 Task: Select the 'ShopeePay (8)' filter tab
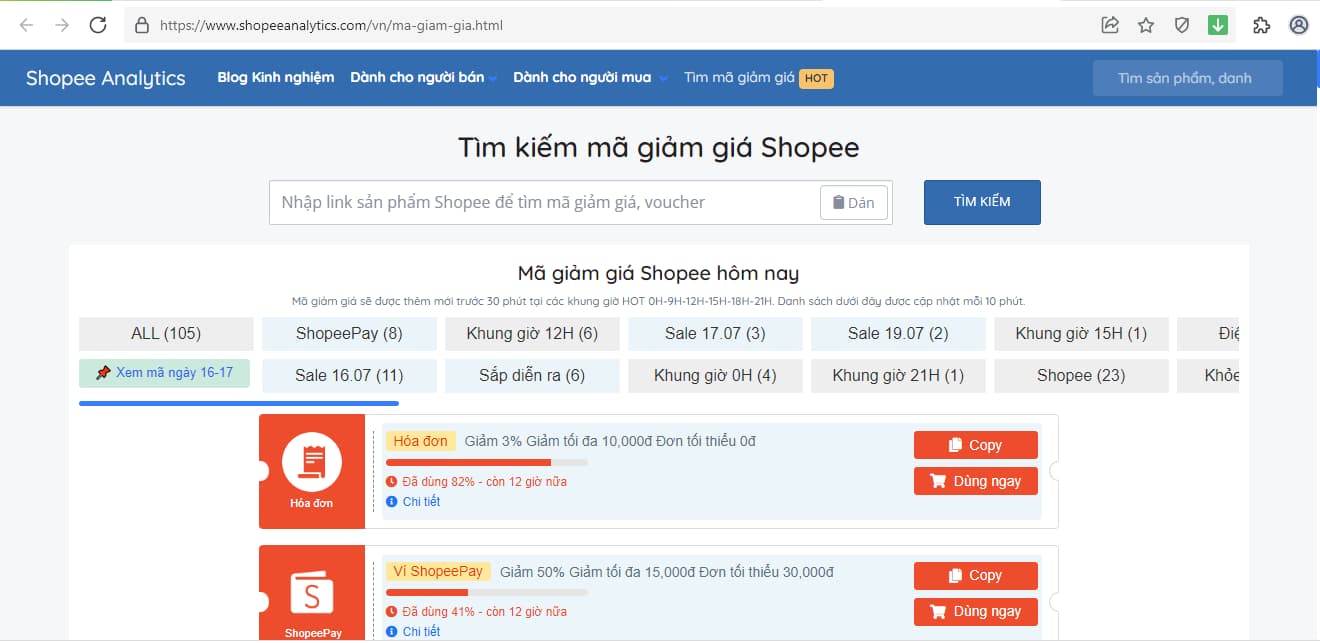pyautogui.click(x=349, y=334)
